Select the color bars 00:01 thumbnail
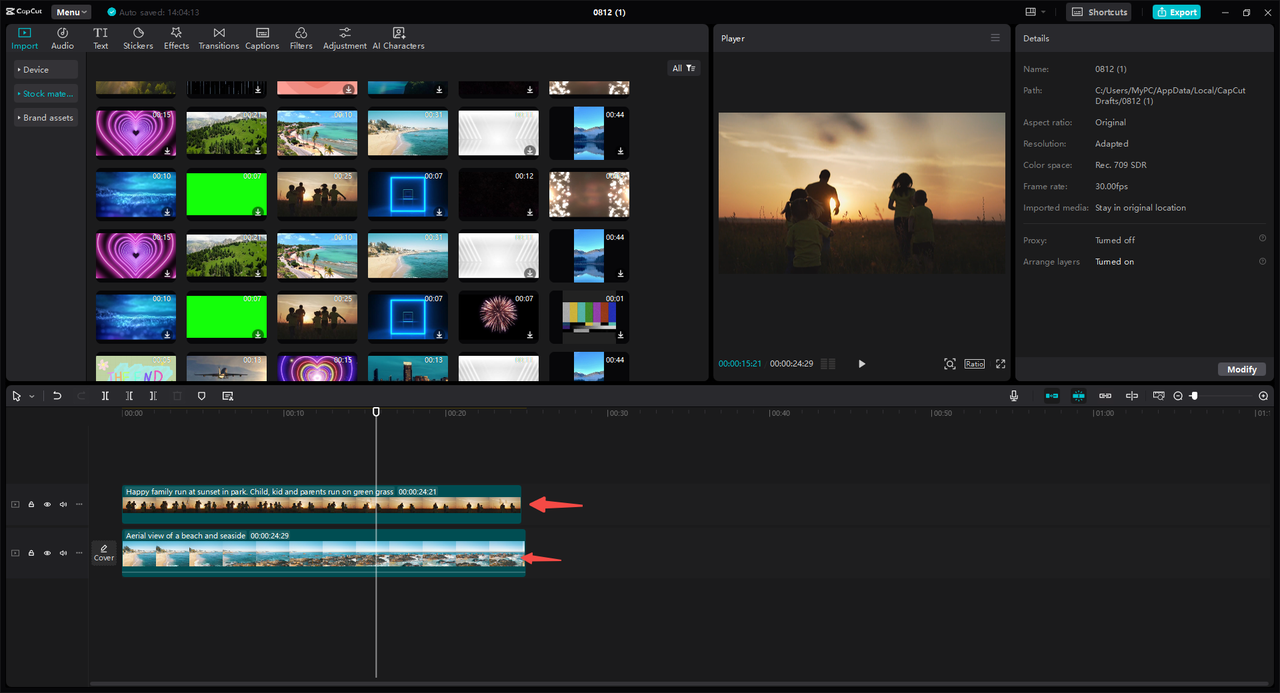 click(589, 315)
